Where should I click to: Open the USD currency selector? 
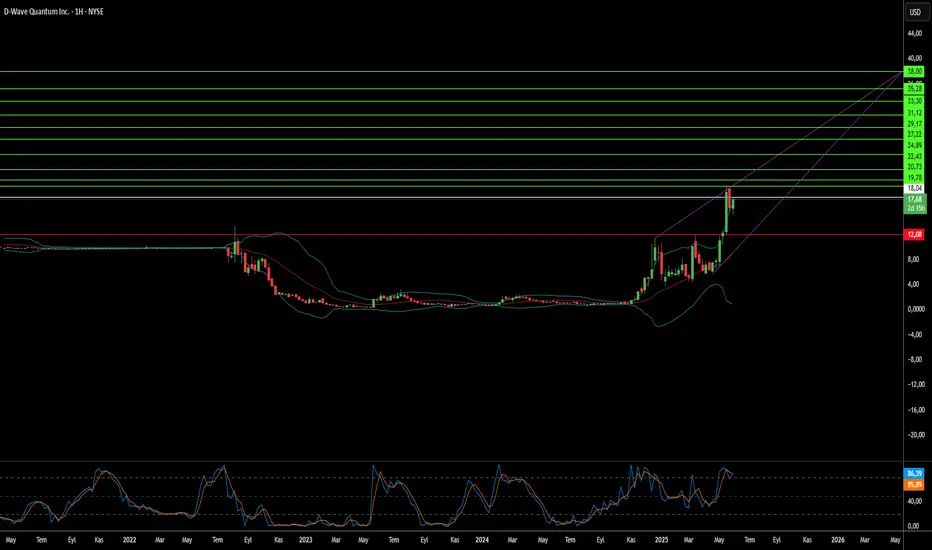[914, 12]
